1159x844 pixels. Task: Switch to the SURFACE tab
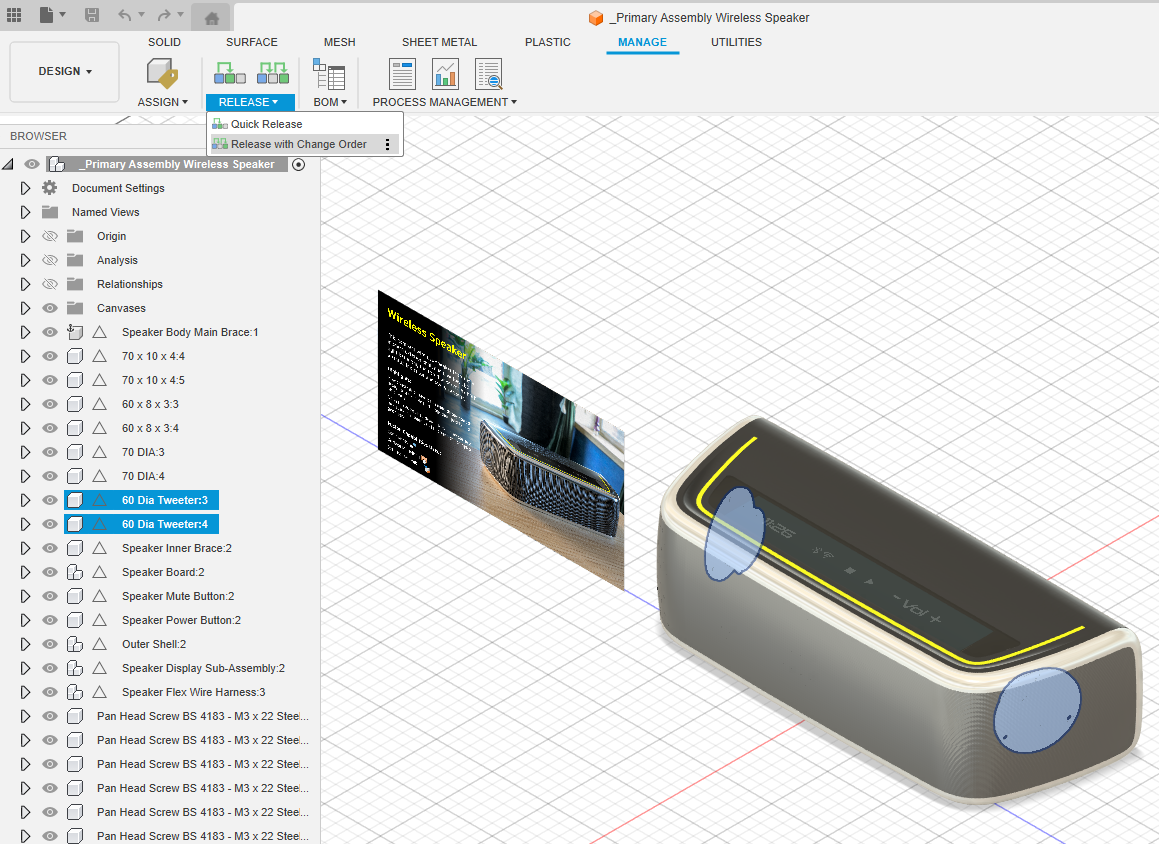pyautogui.click(x=251, y=42)
